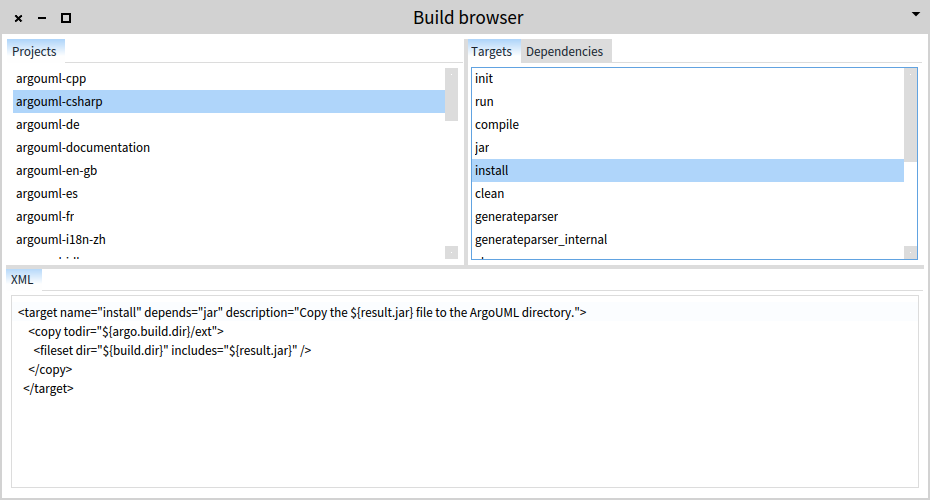Screen dimensions: 930x500
Task: Click the fileset dir line in XML
Action: pos(172,351)
